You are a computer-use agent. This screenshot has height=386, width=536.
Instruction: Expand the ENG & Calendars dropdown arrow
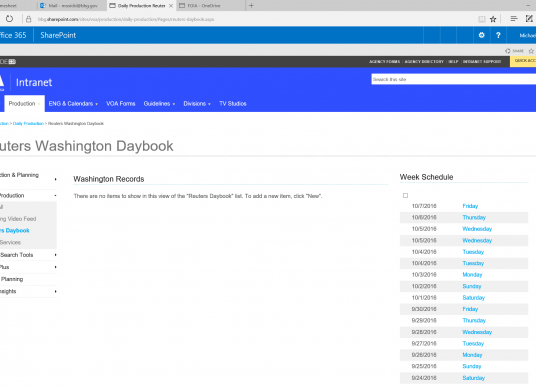pos(96,104)
